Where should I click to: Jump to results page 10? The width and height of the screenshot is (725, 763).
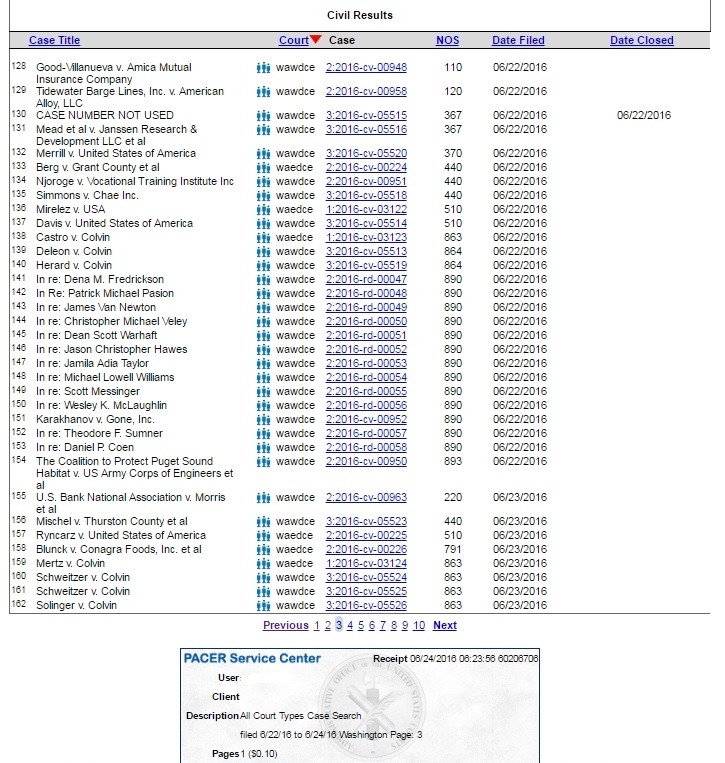pos(419,626)
